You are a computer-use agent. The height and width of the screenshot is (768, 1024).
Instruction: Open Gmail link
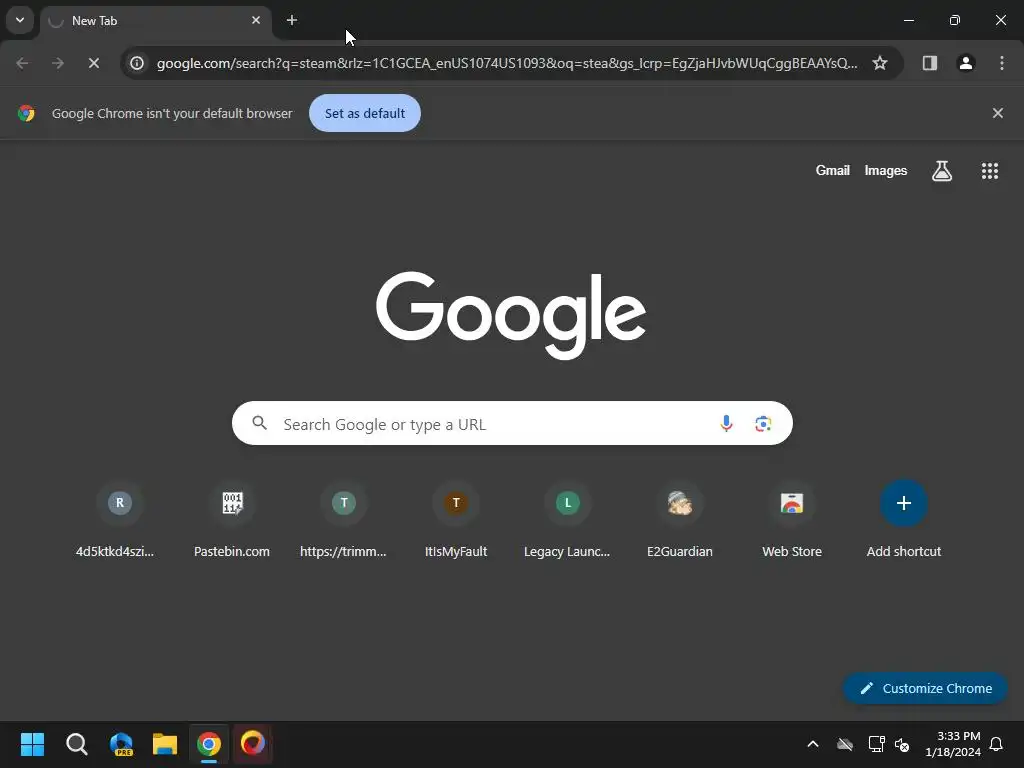832,170
